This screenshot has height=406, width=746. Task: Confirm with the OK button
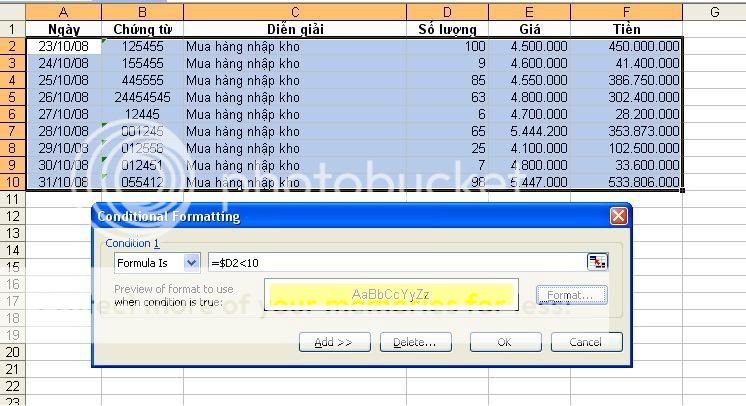click(x=505, y=342)
